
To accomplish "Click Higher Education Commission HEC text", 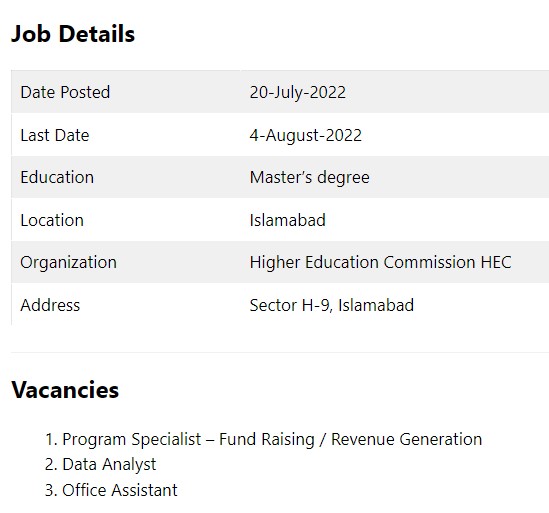I will pyautogui.click(x=381, y=262).
